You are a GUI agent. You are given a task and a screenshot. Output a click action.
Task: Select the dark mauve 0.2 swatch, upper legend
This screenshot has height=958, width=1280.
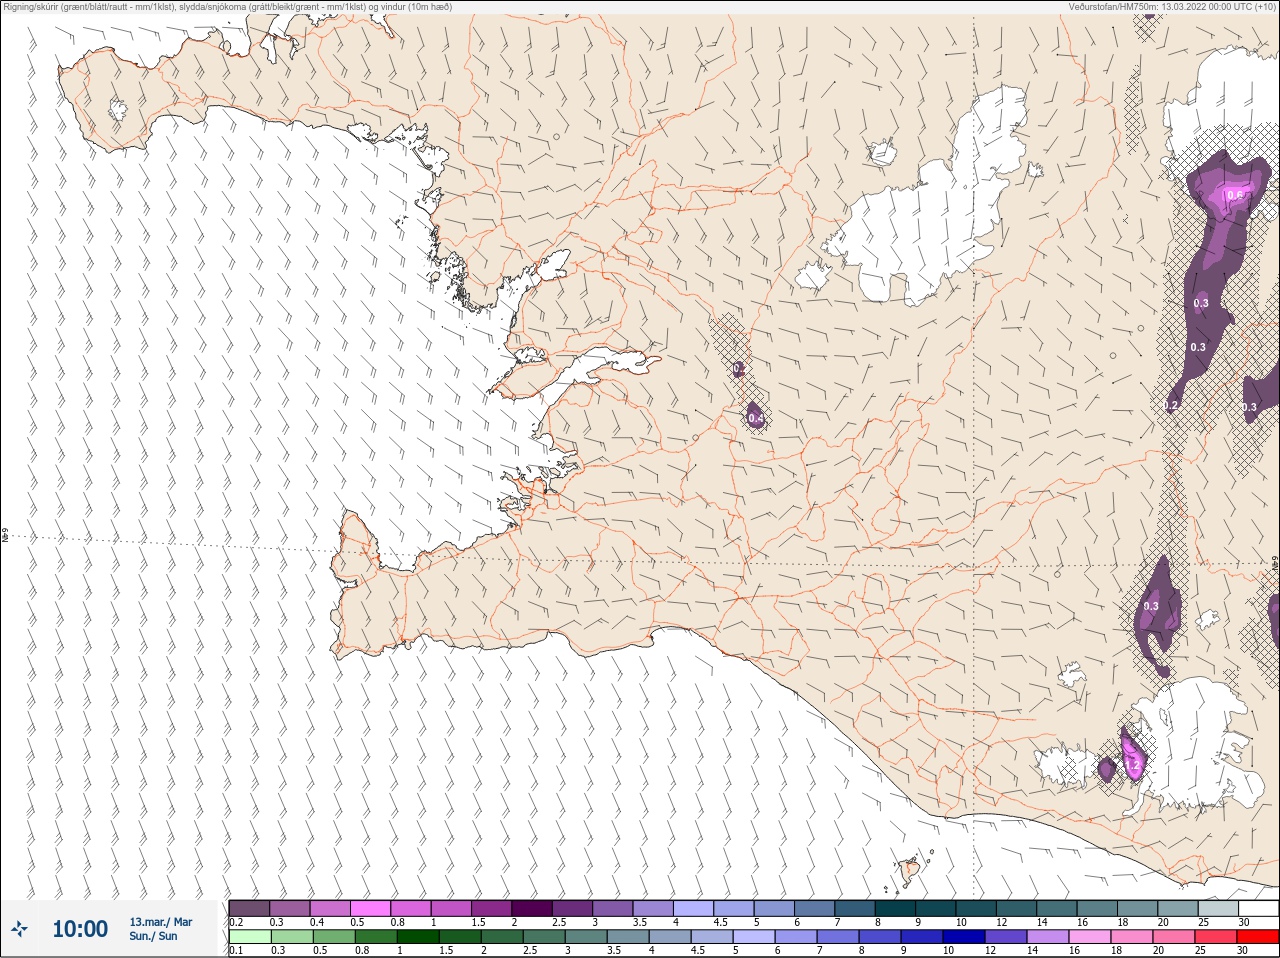pyautogui.click(x=249, y=908)
